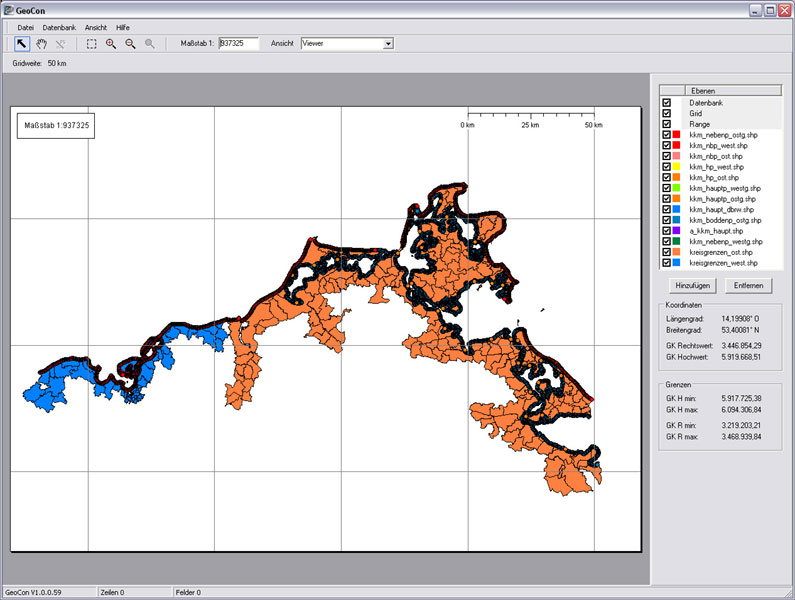Open the Datenbank menu
The height and width of the screenshot is (600, 795).
pos(59,27)
